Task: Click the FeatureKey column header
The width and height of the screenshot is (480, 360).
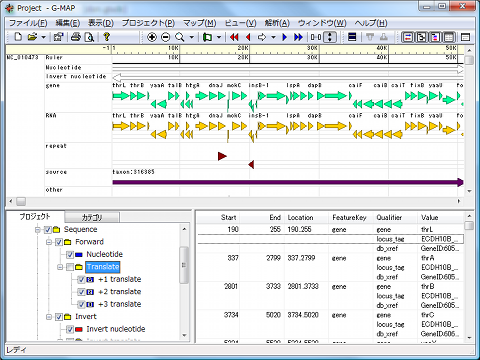Action: [x=350, y=218]
